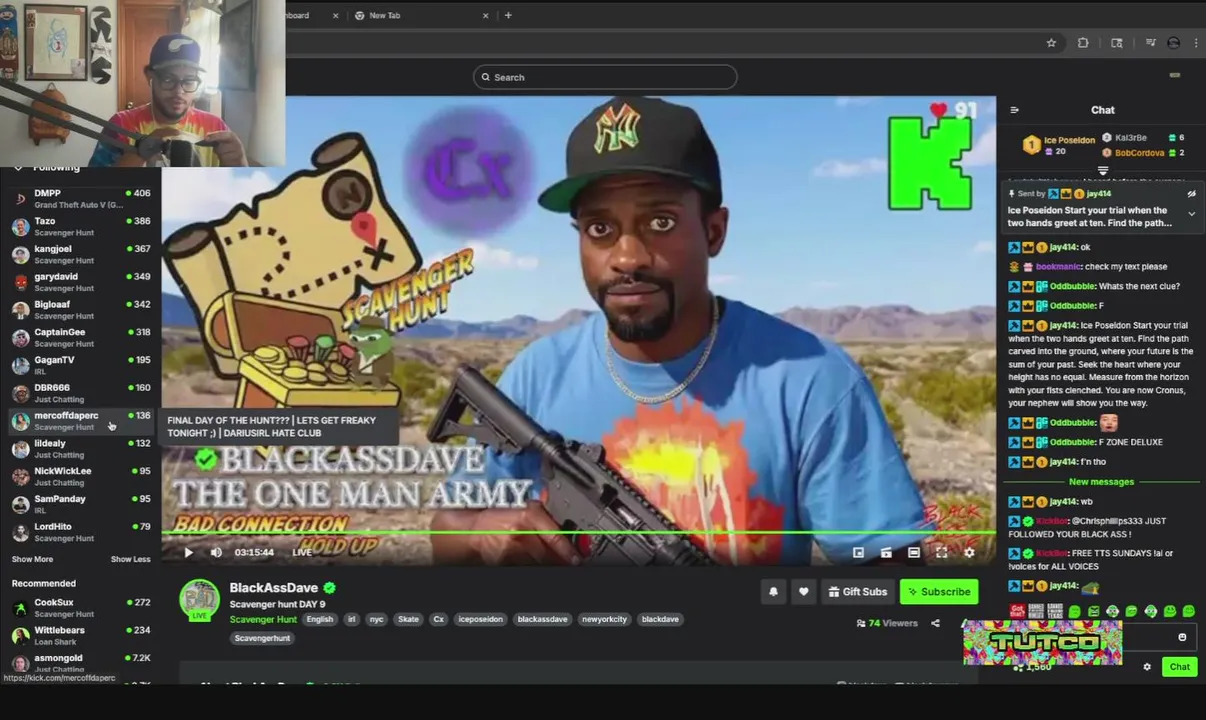
Task: Click the green Subscribe button
Action: point(938,592)
